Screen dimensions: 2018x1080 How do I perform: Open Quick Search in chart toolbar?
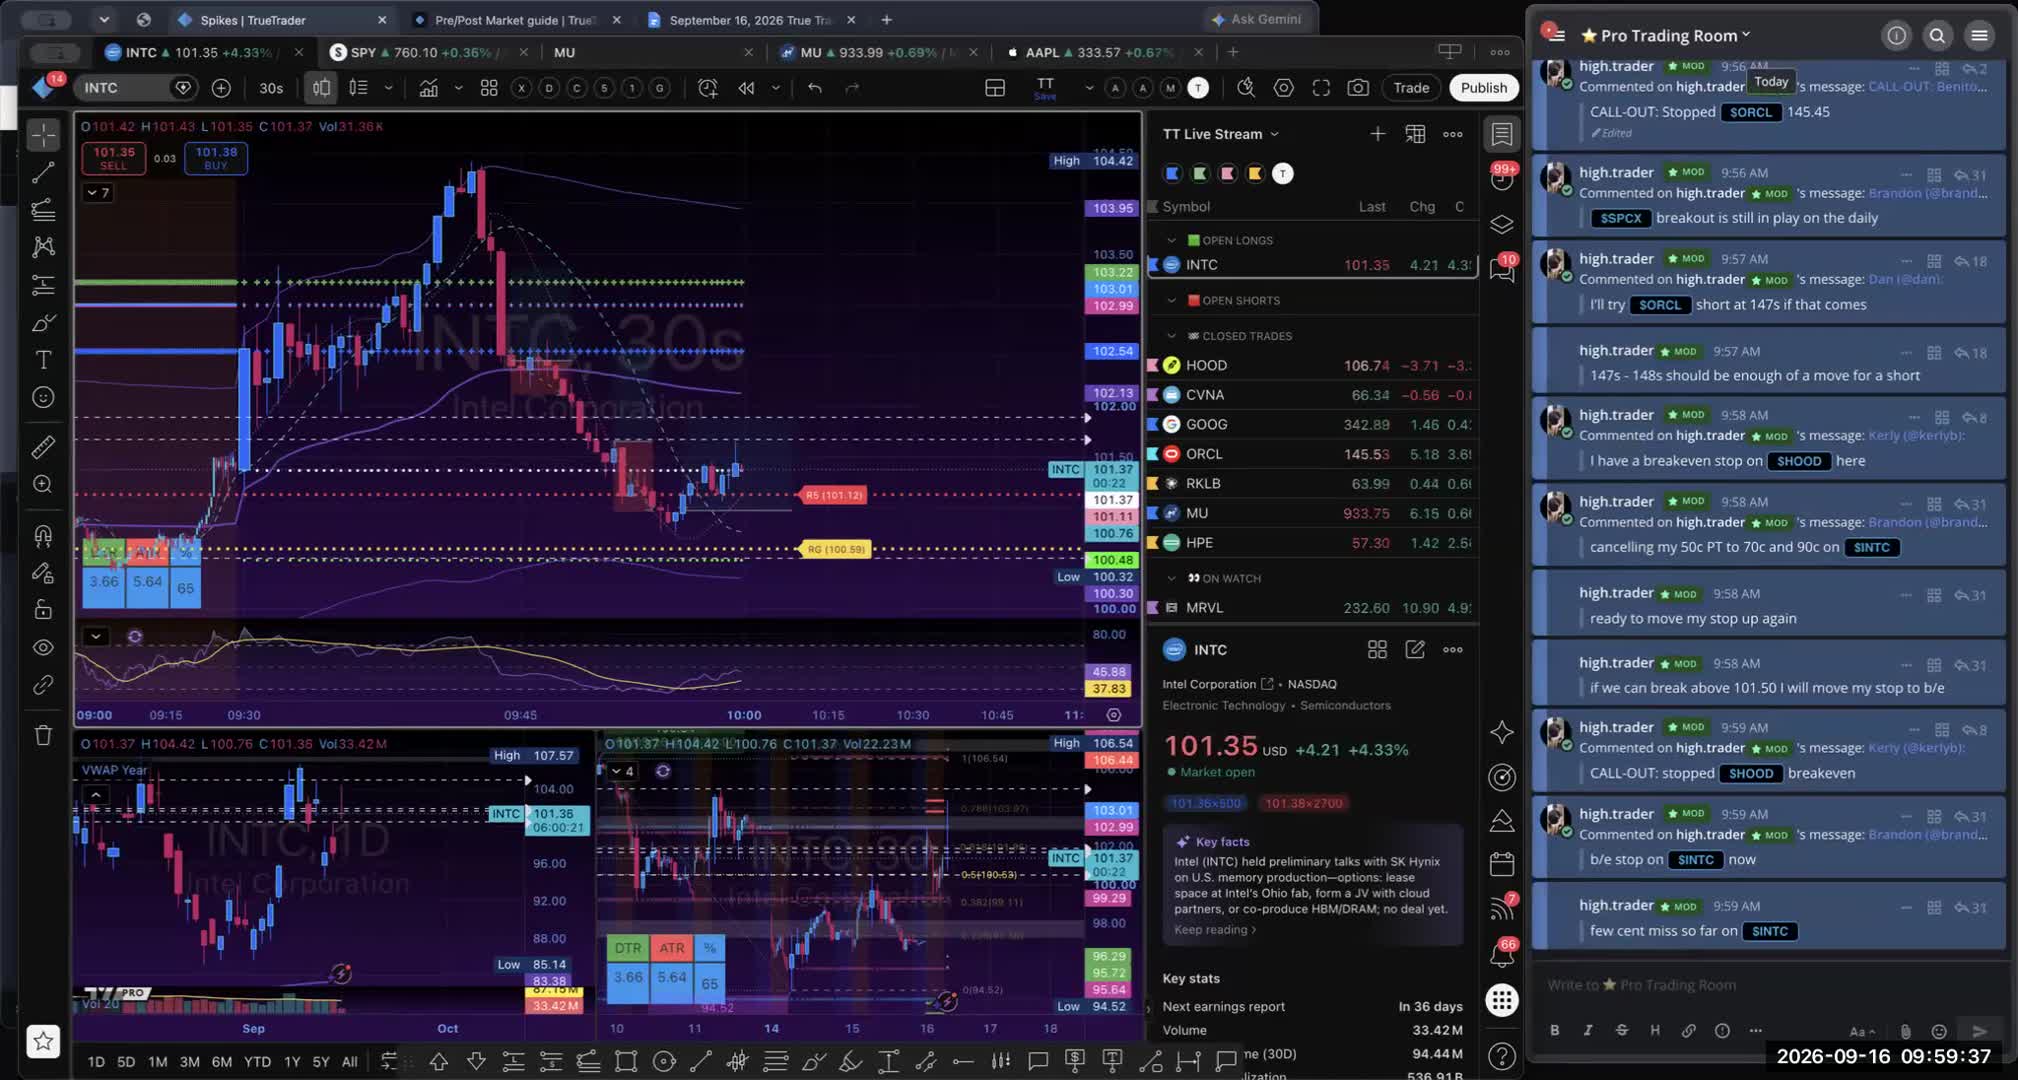(x=1246, y=88)
